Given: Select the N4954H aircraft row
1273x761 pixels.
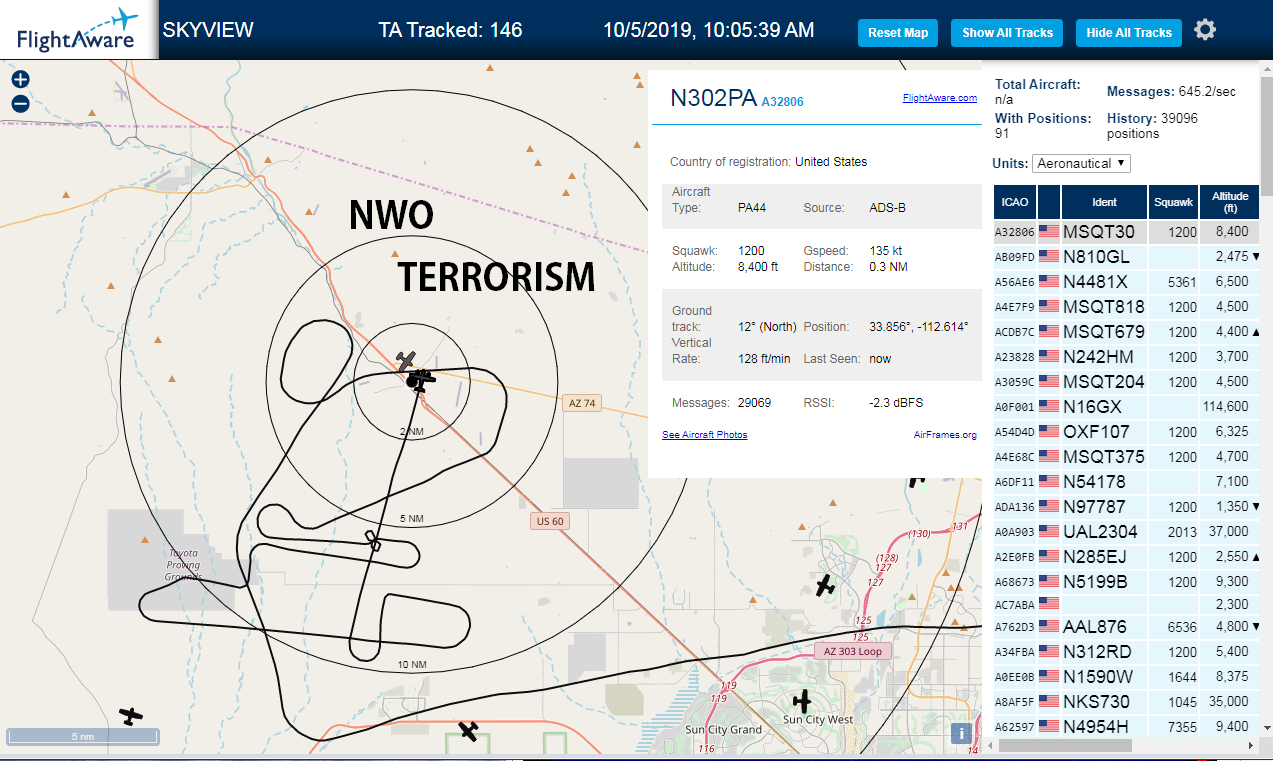Looking at the screenshot, I should pyautogui.click(x=1126, y=727).
